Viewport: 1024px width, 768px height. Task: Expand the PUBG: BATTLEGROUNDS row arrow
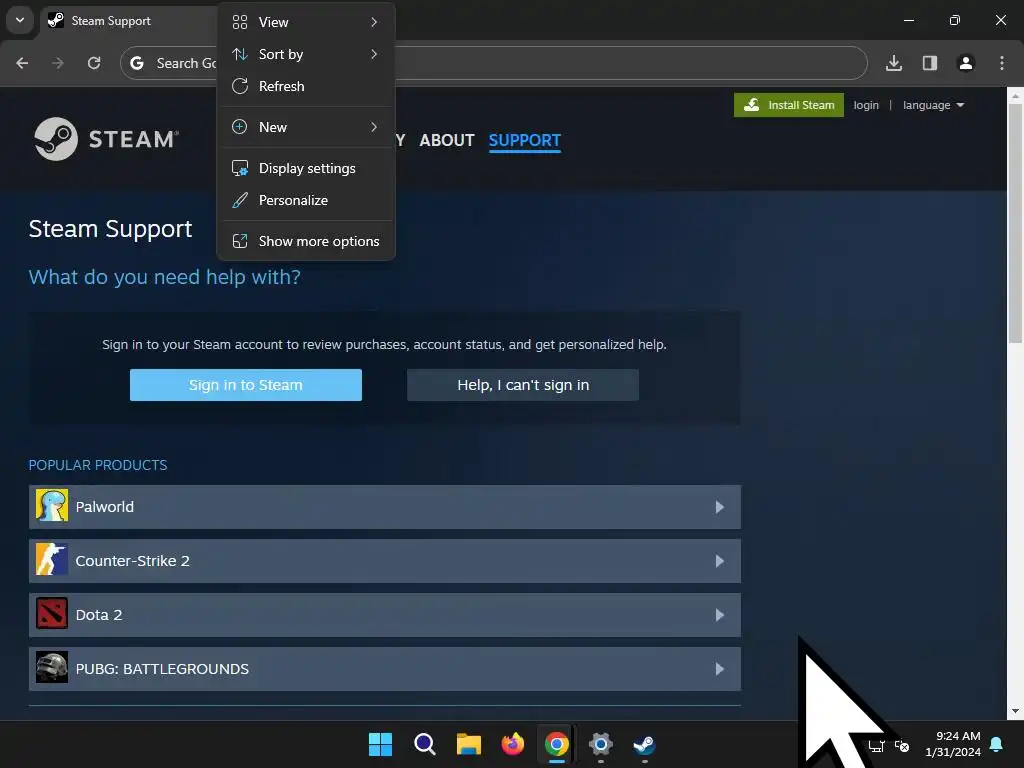720,669
